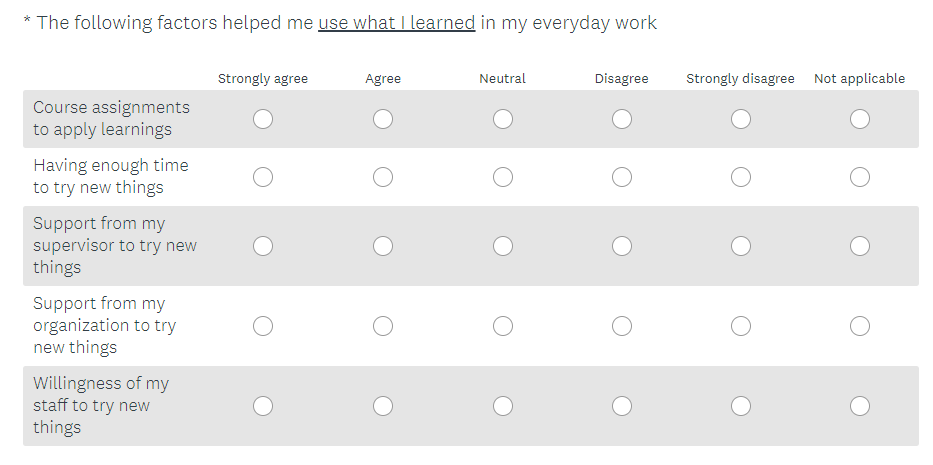The height and width of the screenshot is (465, 933).
Task: Mark Strongly disagree for supervisor support
Action: [x=741, y=246]
